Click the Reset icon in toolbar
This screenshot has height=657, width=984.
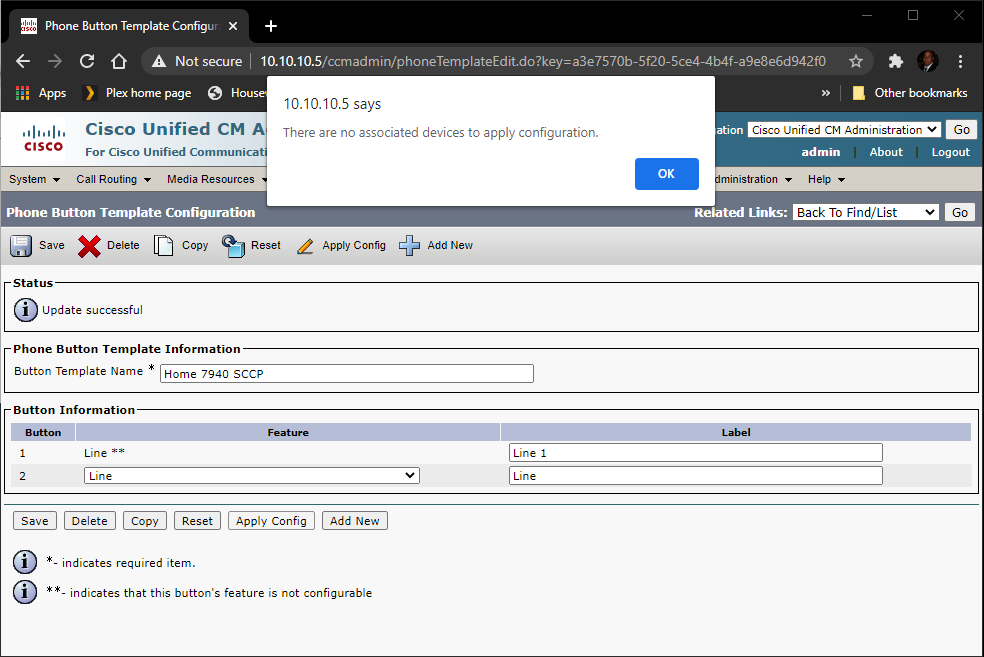[233, 245]
